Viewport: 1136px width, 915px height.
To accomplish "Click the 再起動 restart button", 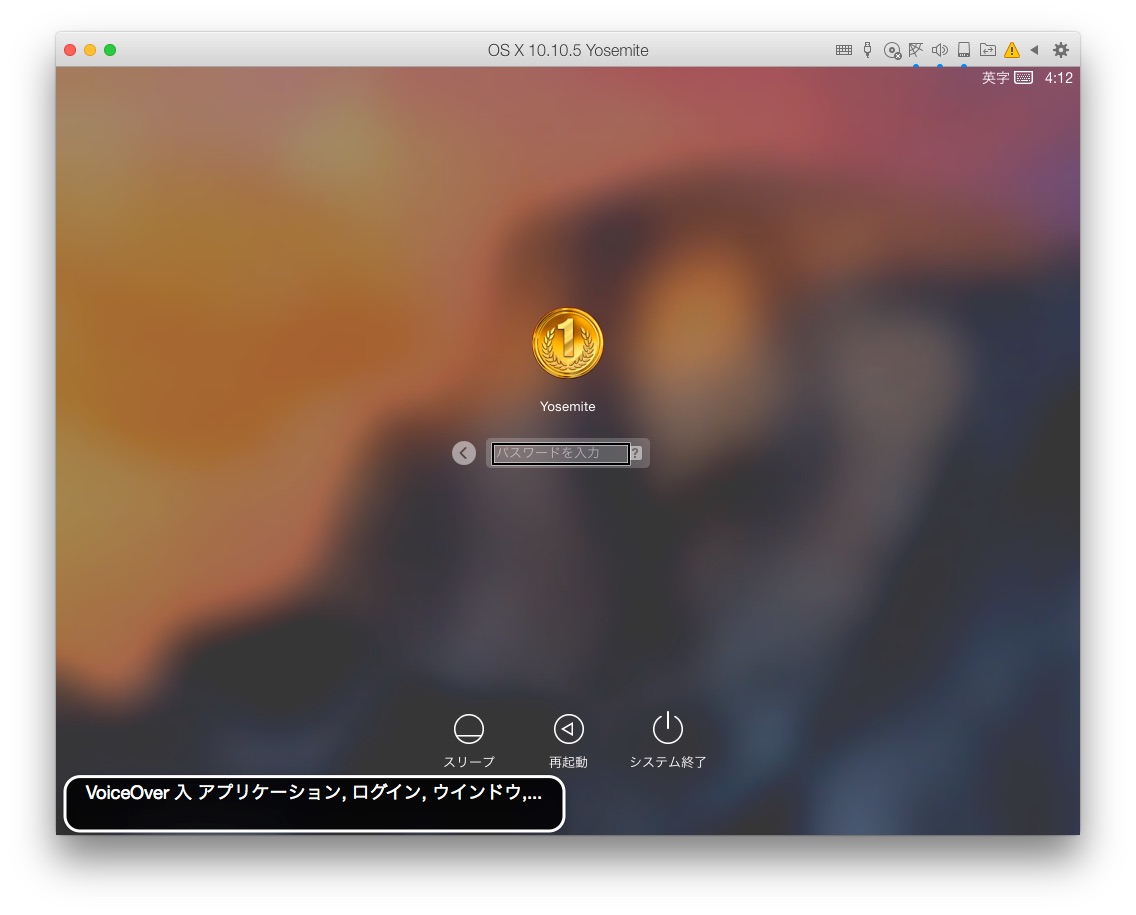I will [x=568, y=740].
